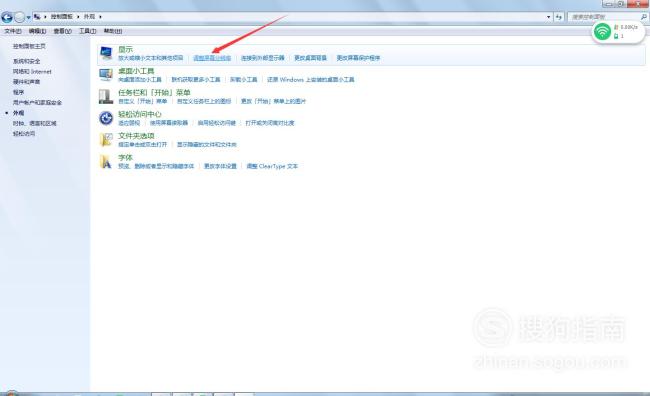Click the Taskbar and Start Menu icon
650x396 pixels.
tap(106, 97)
